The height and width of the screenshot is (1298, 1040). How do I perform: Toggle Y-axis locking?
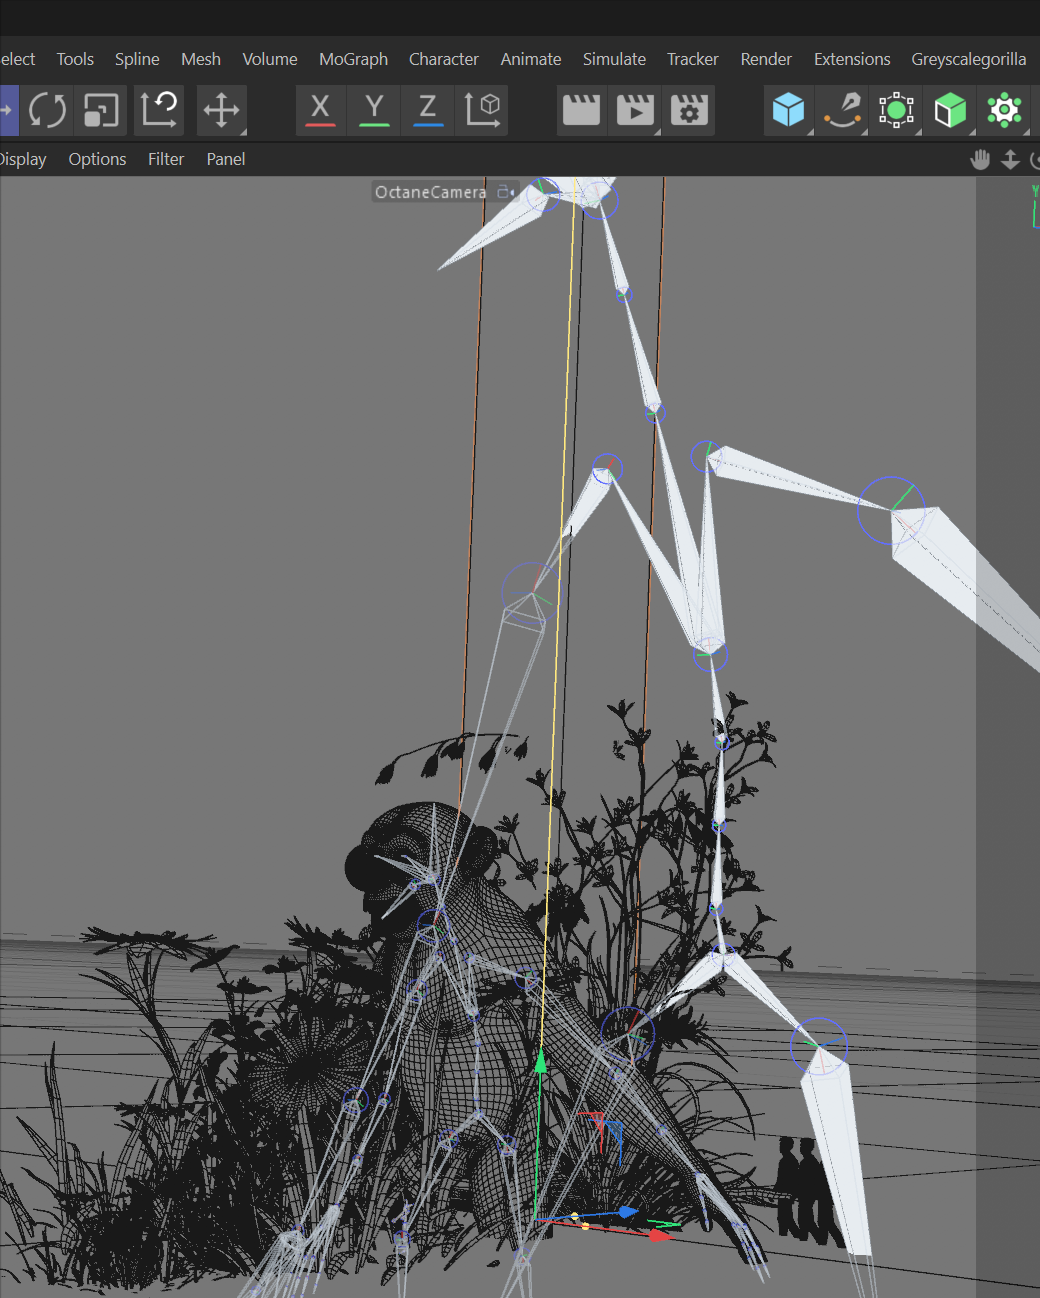[x=373, y=110]
